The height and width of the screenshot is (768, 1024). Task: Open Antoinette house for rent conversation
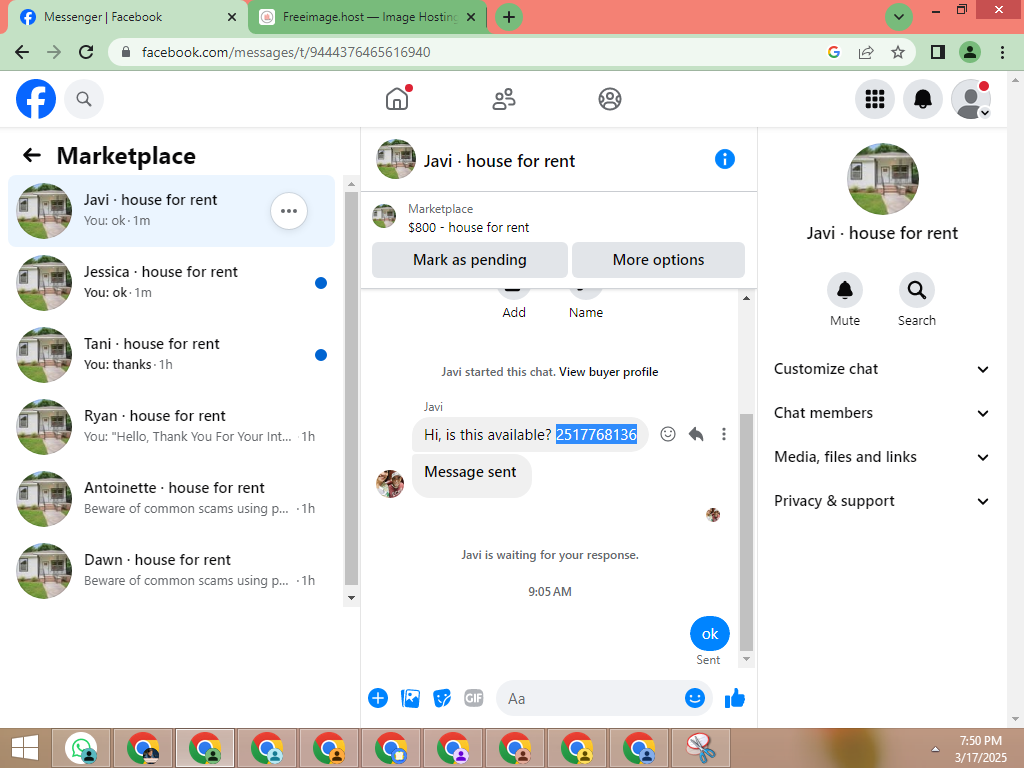171,498
